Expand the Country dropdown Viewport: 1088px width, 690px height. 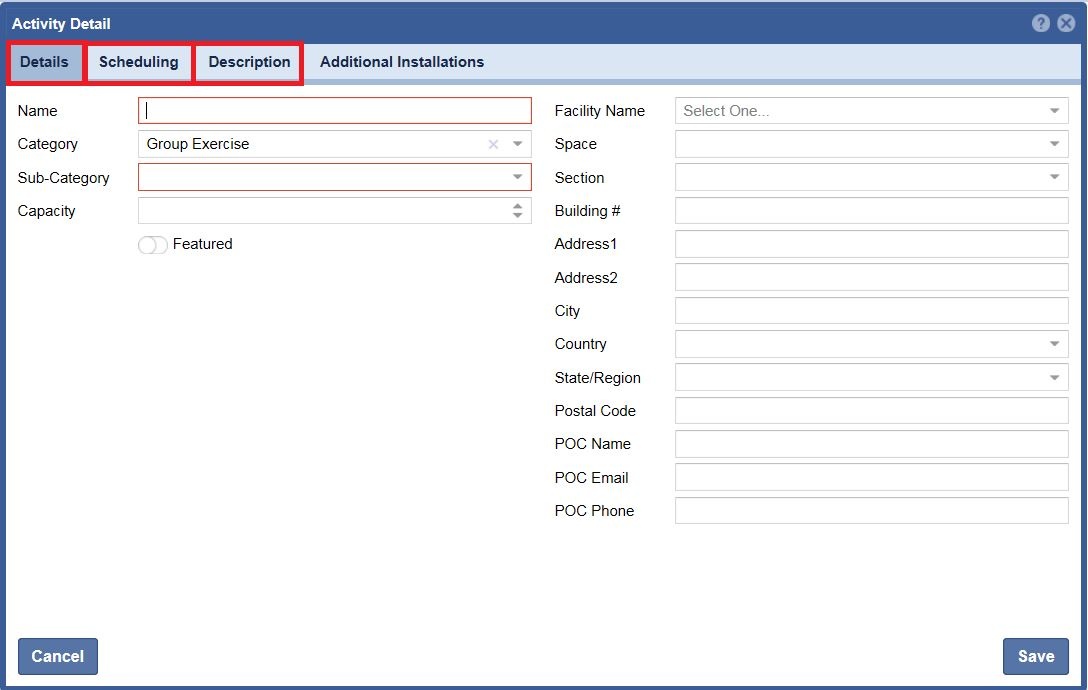(x=1054, y=344)
